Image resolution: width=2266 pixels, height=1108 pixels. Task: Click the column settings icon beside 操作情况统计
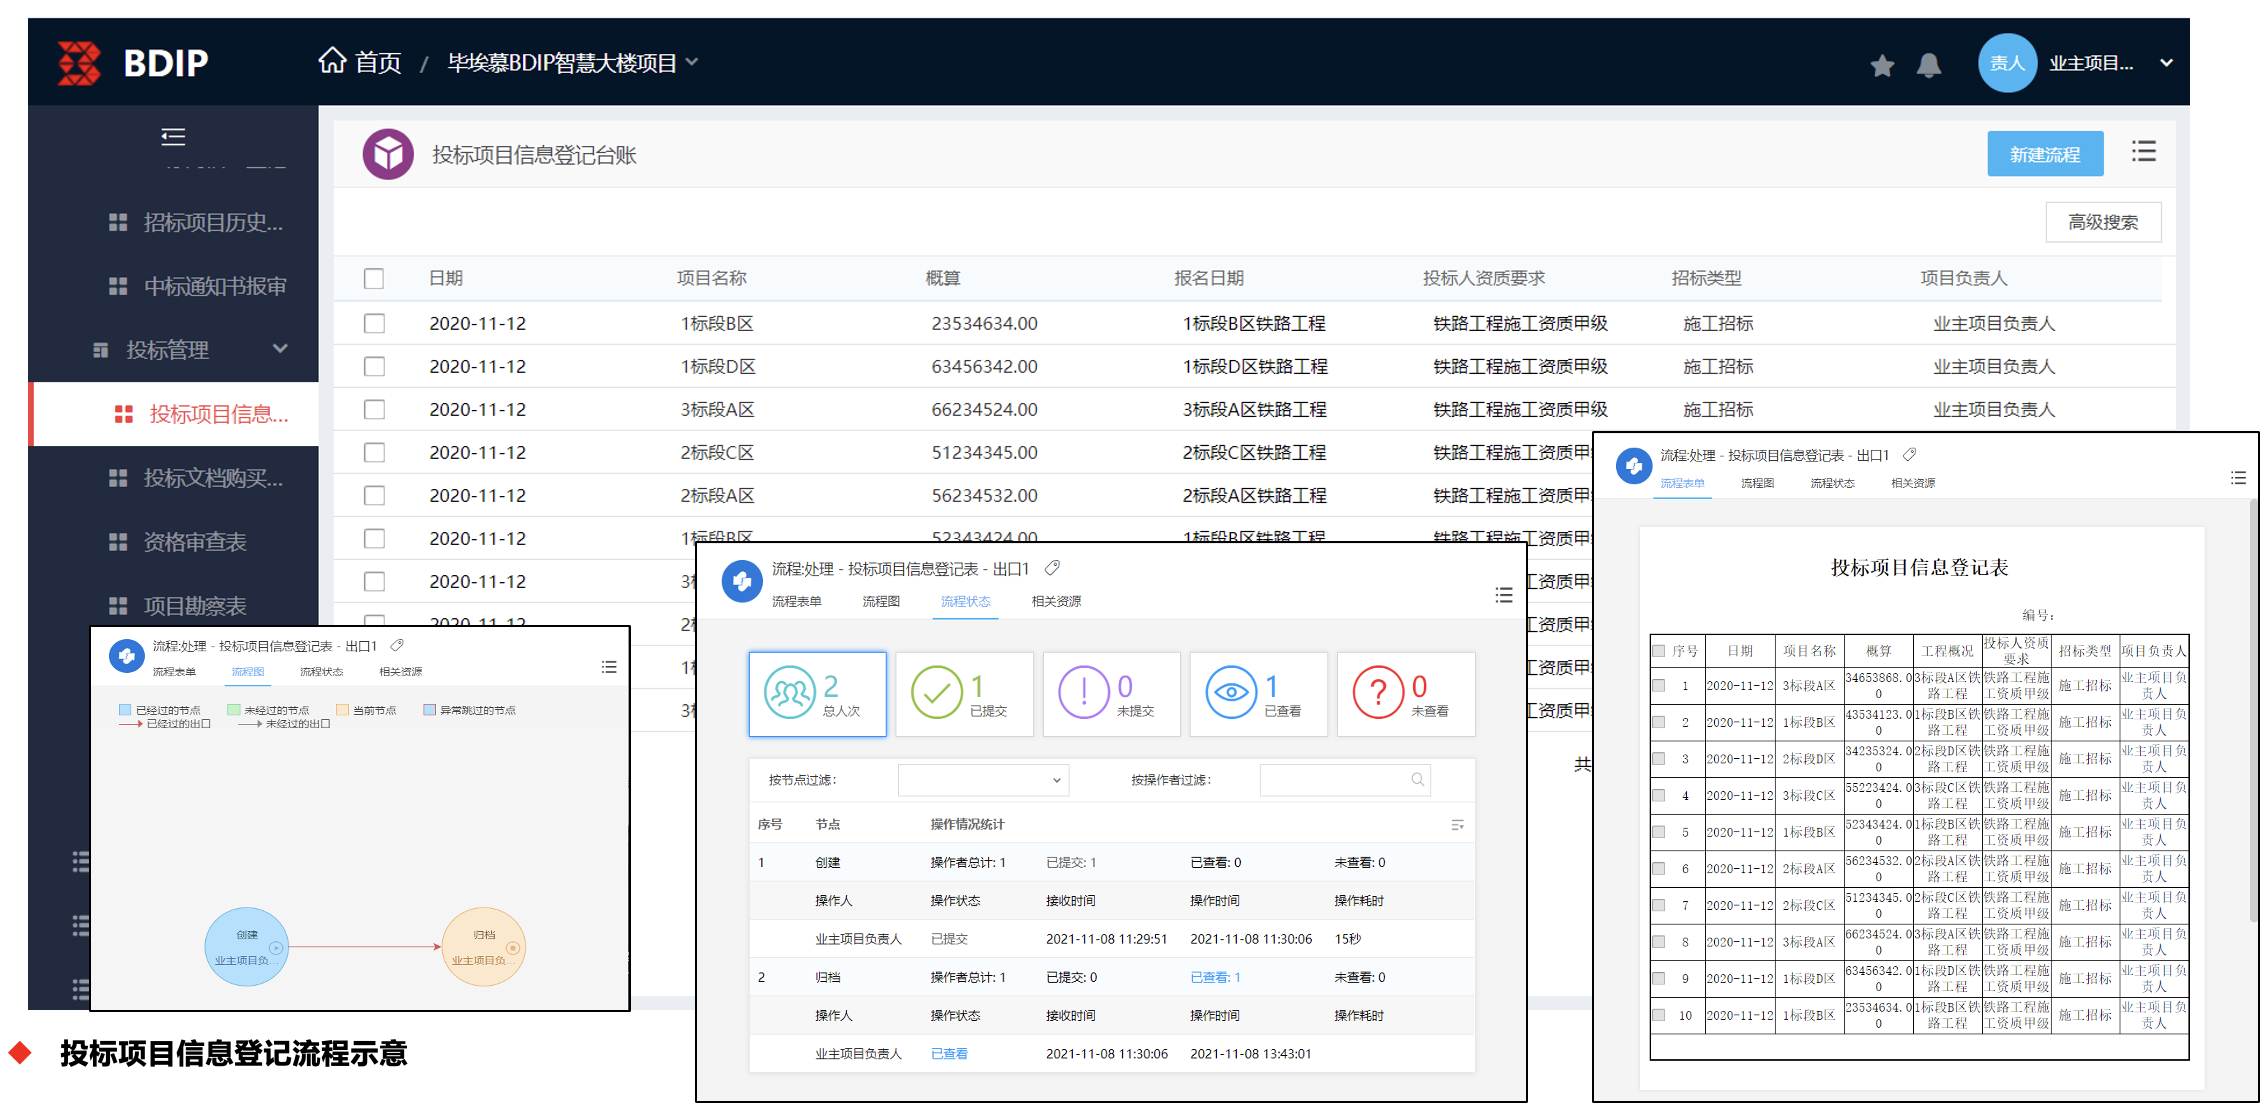tap(1457, 825)
